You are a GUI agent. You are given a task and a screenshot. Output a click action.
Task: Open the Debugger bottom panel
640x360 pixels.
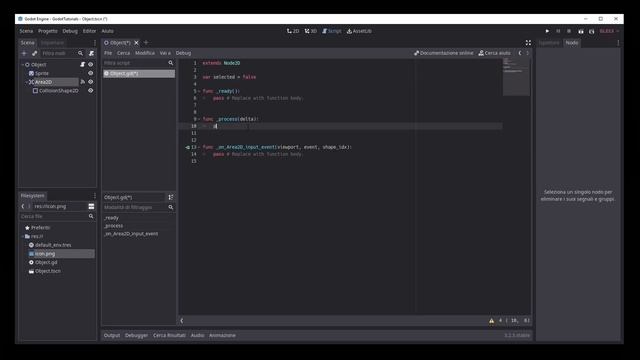[x=136, y=336]
